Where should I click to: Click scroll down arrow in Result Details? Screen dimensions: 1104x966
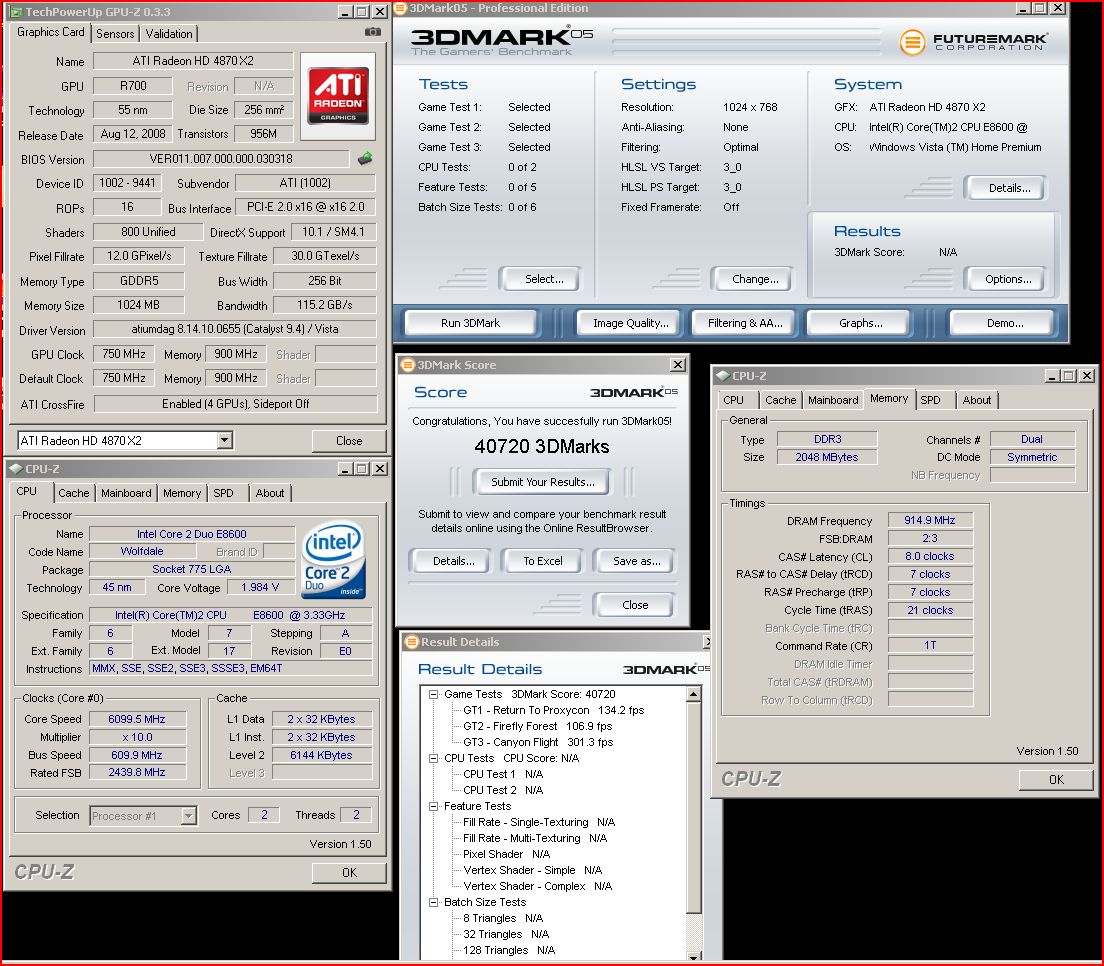point(694,956)
